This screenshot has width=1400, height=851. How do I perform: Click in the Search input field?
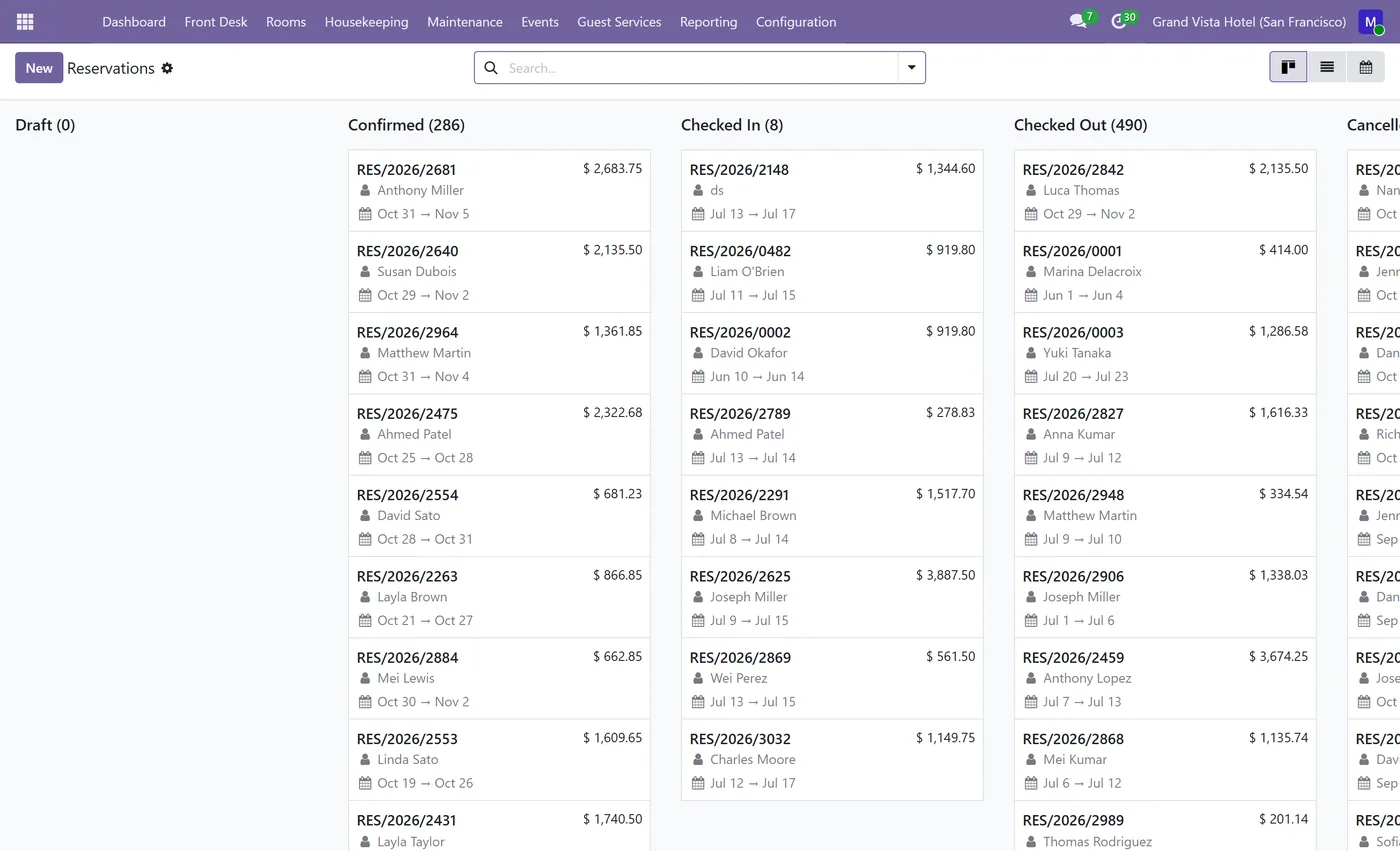pyautogui.click(x=700, y=68)
